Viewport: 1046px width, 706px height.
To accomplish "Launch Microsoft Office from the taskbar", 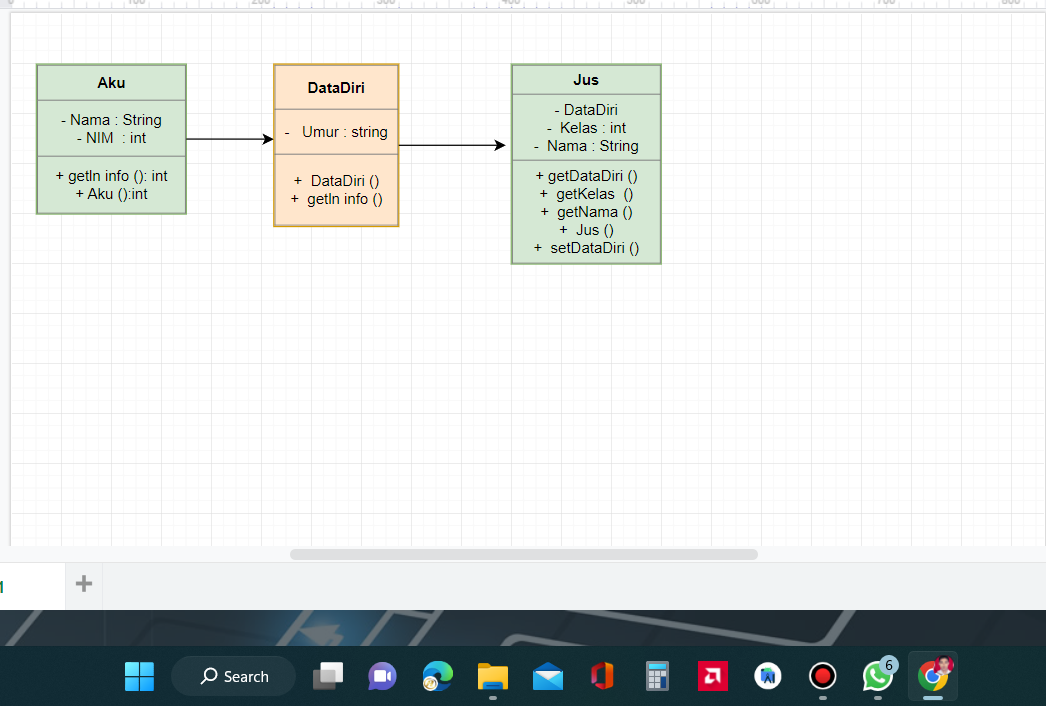I will (602, 676).
